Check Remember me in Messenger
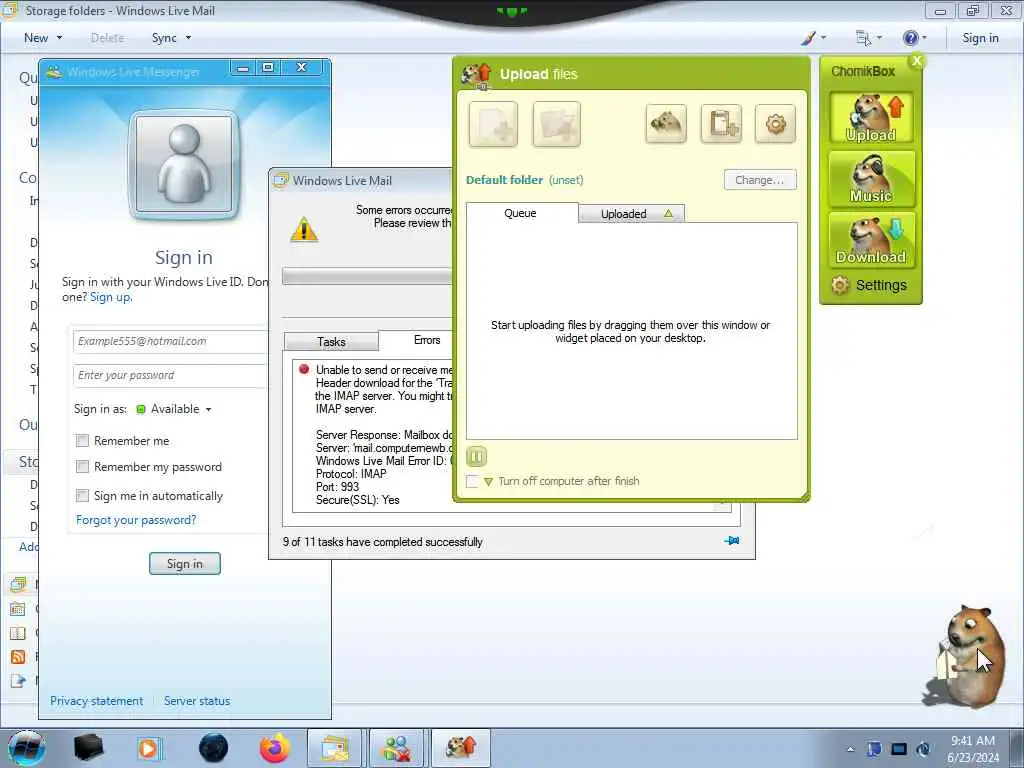The image size is (1024, 768). point(82,441)
